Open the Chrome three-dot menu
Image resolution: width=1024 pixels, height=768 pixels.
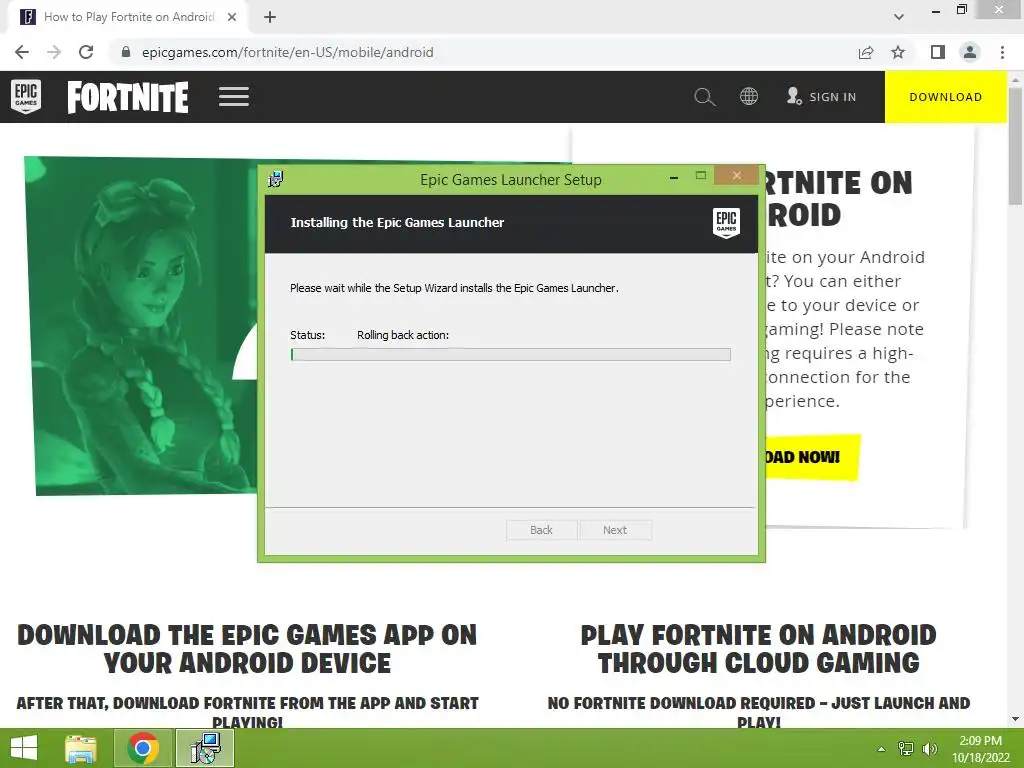point(1002,52)
